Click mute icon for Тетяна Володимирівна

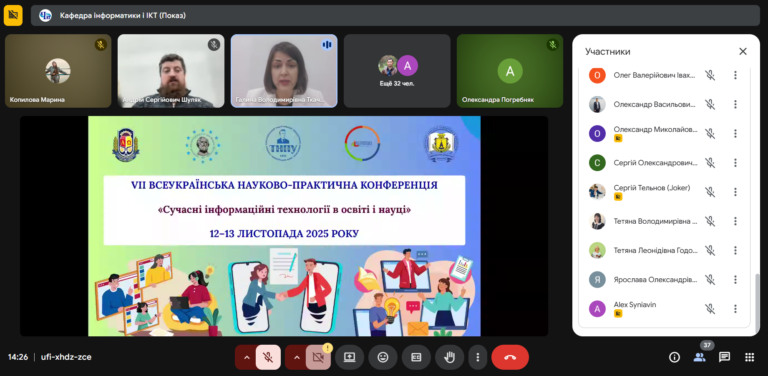pos(710,221)
